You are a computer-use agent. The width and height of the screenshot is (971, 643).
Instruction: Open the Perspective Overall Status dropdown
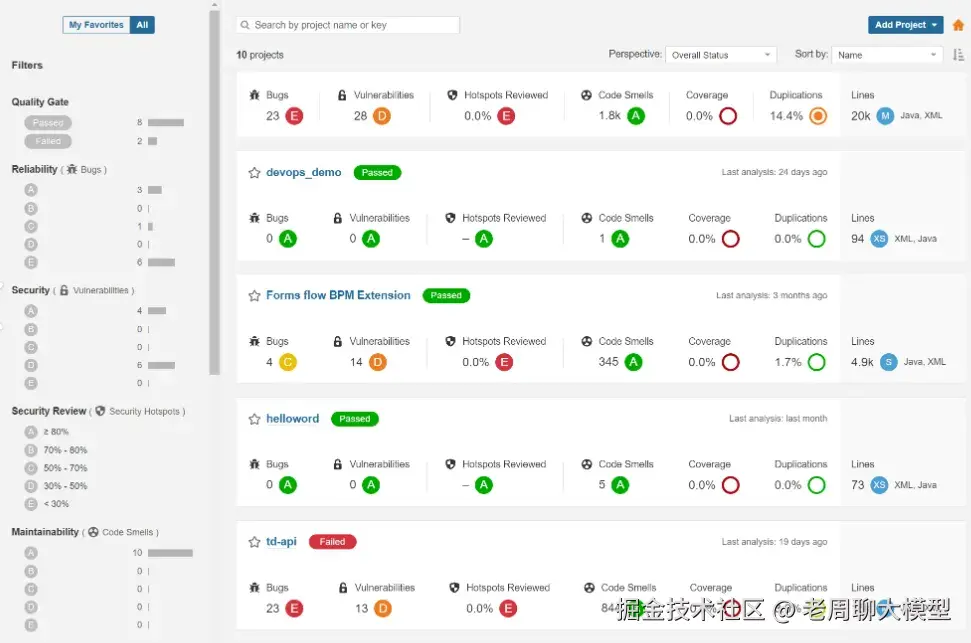pos(721,55)
